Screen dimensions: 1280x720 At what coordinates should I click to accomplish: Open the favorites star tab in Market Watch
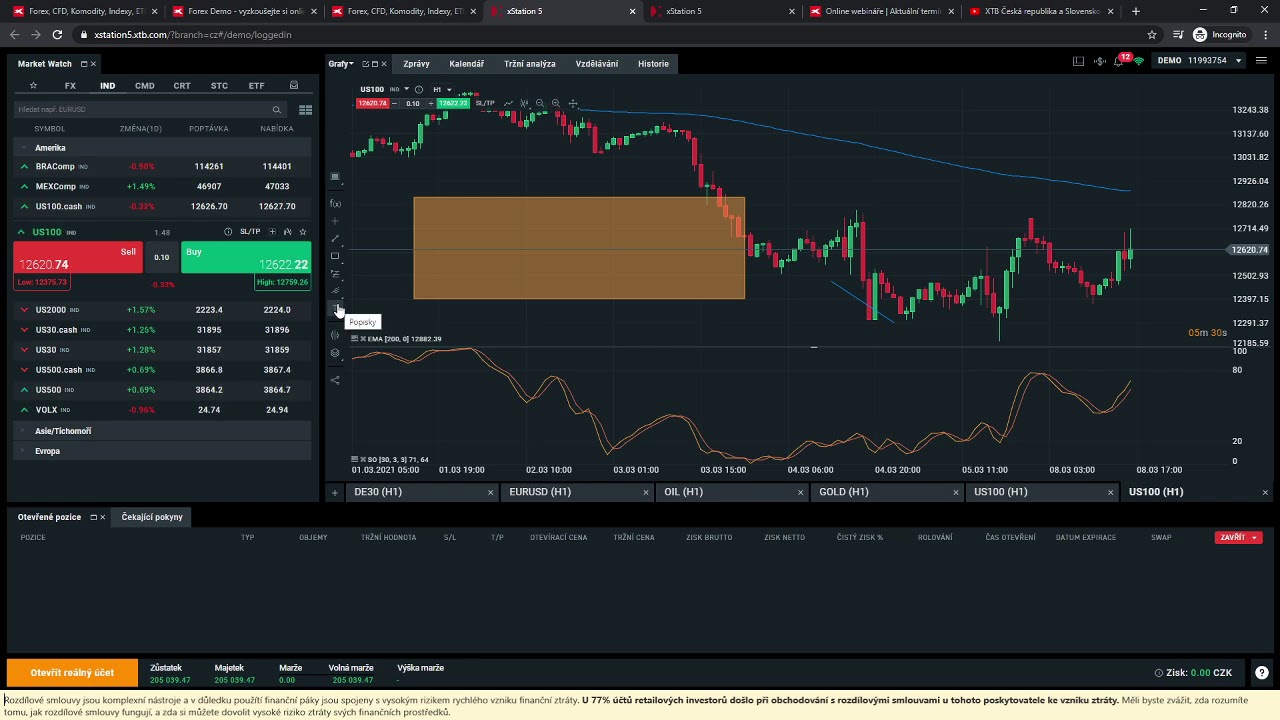33,86
